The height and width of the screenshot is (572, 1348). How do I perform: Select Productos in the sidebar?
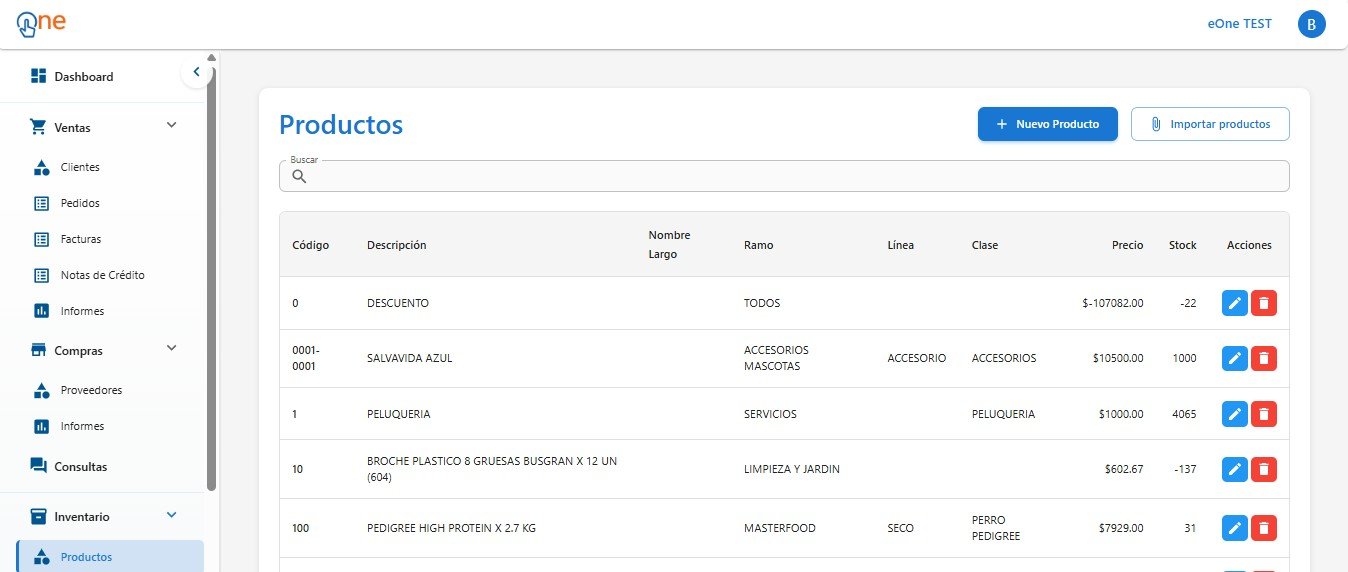[x=110, y=557]
